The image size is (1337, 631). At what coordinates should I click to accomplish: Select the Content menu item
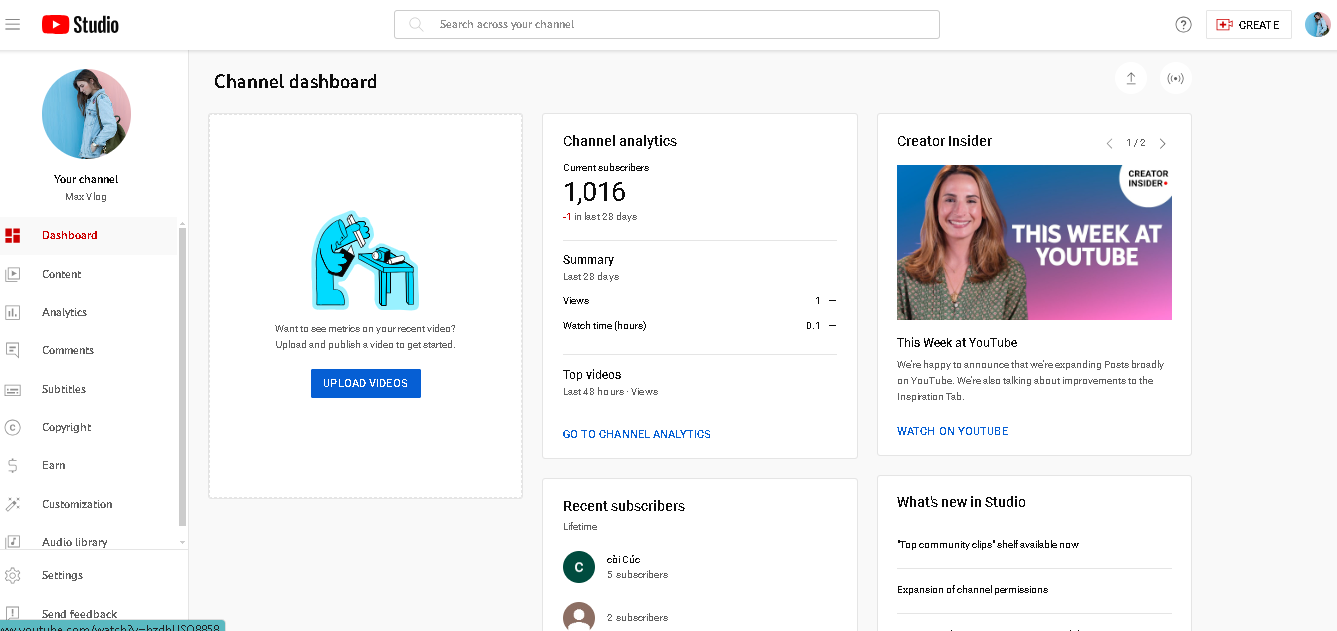coord(61,274)
